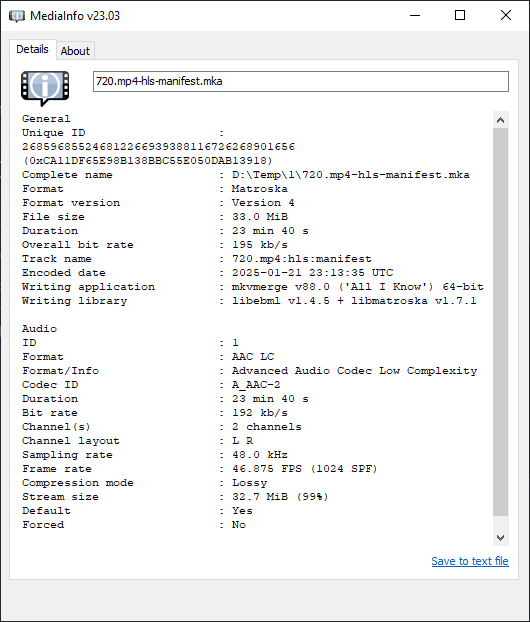Click the Complete name file path value
This screenshot has height=622, width=530.
pyautogui.click(x=351, y=175)
